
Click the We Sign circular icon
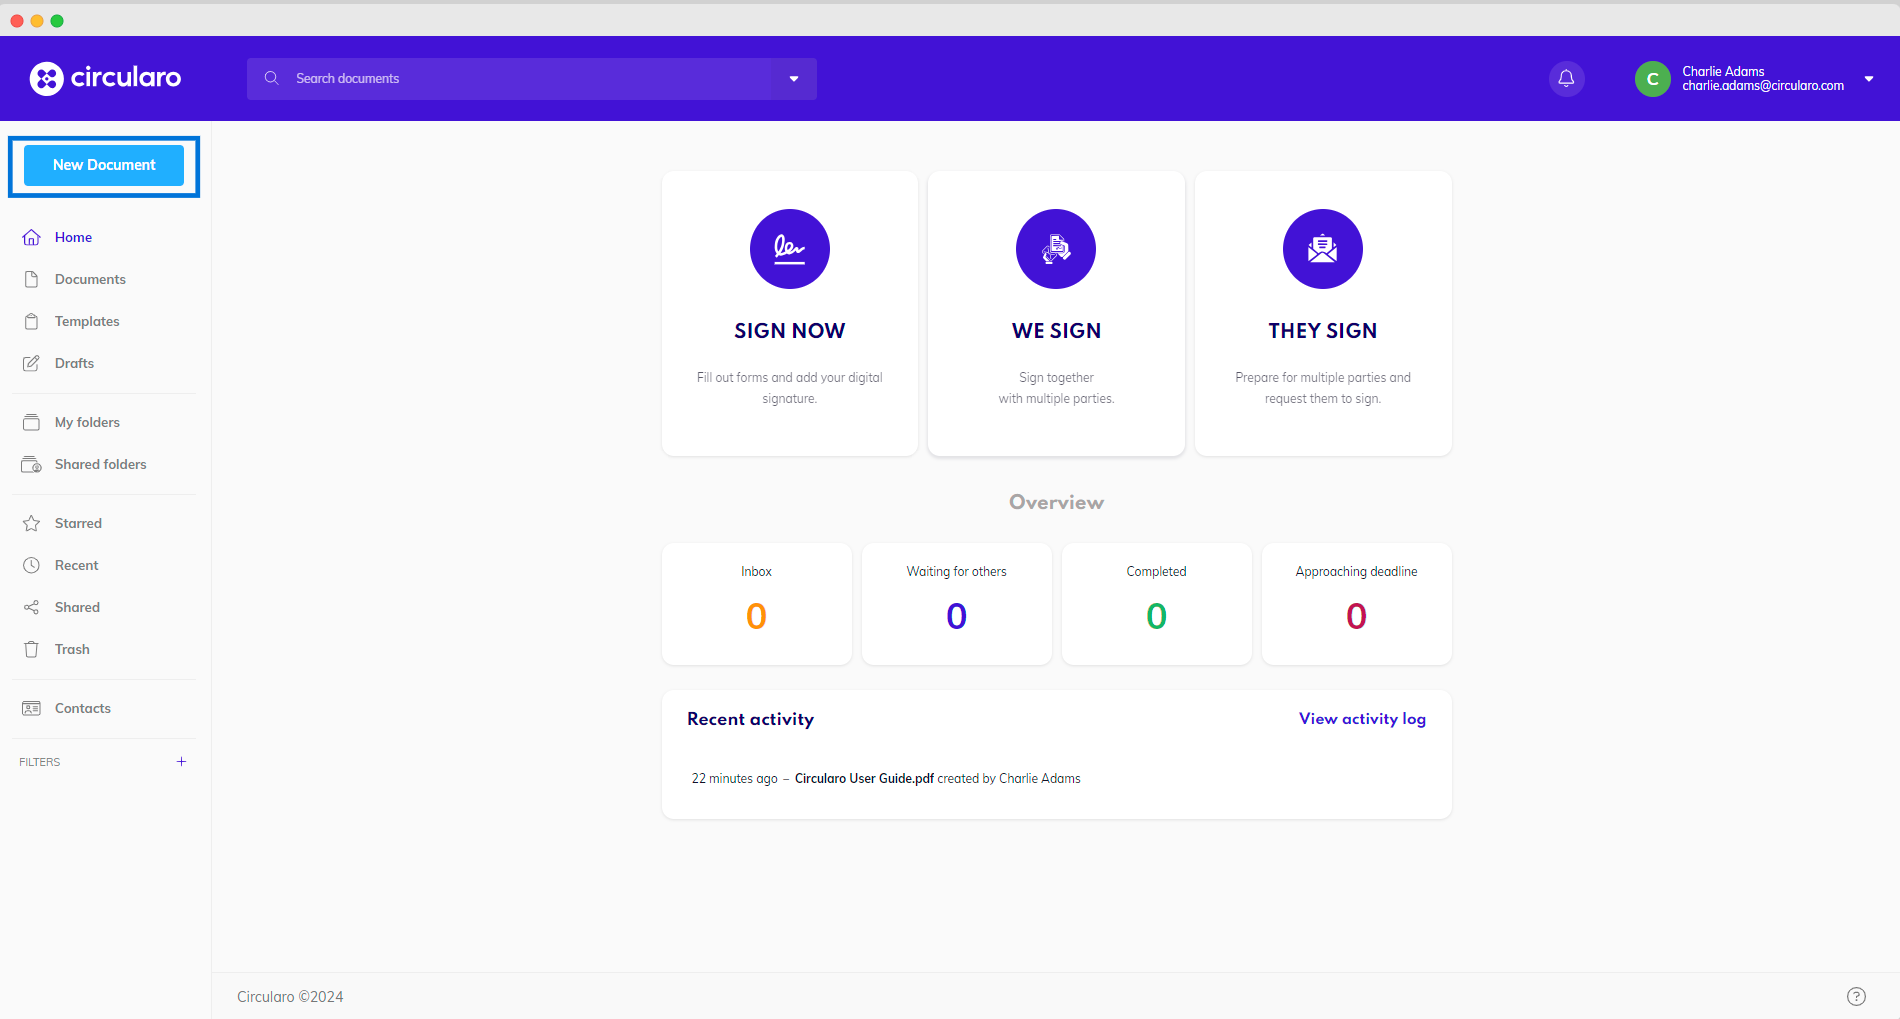[x=1055, y=249]
